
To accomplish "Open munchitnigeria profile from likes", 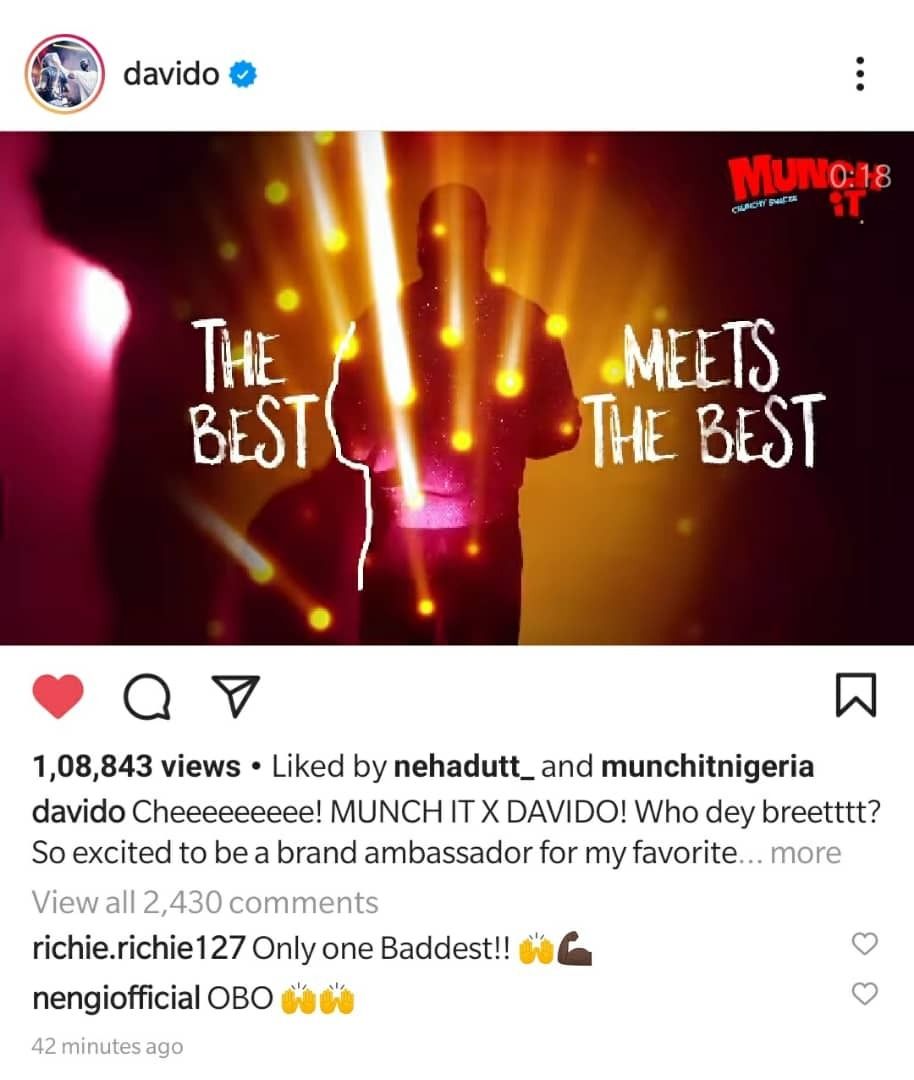I will tap(707, 767).
